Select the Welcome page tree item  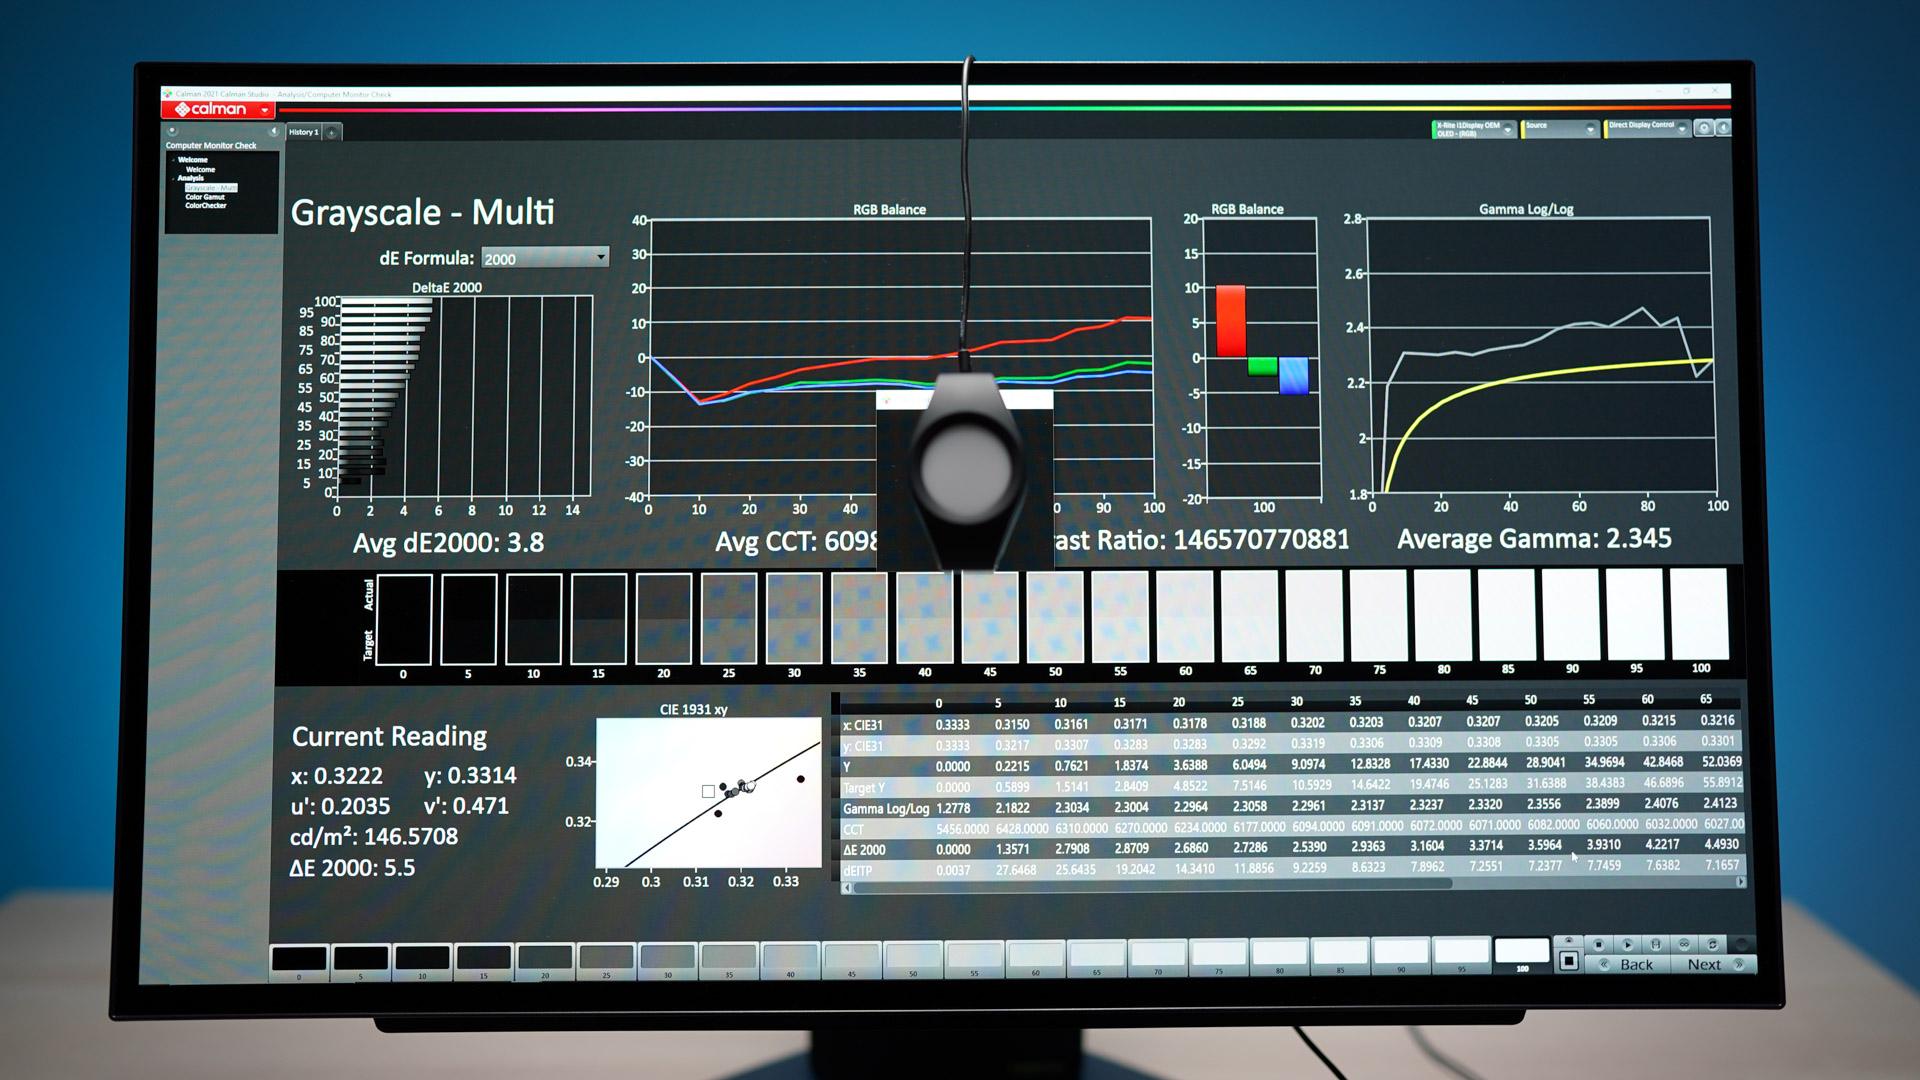click(x=200, y=169)
